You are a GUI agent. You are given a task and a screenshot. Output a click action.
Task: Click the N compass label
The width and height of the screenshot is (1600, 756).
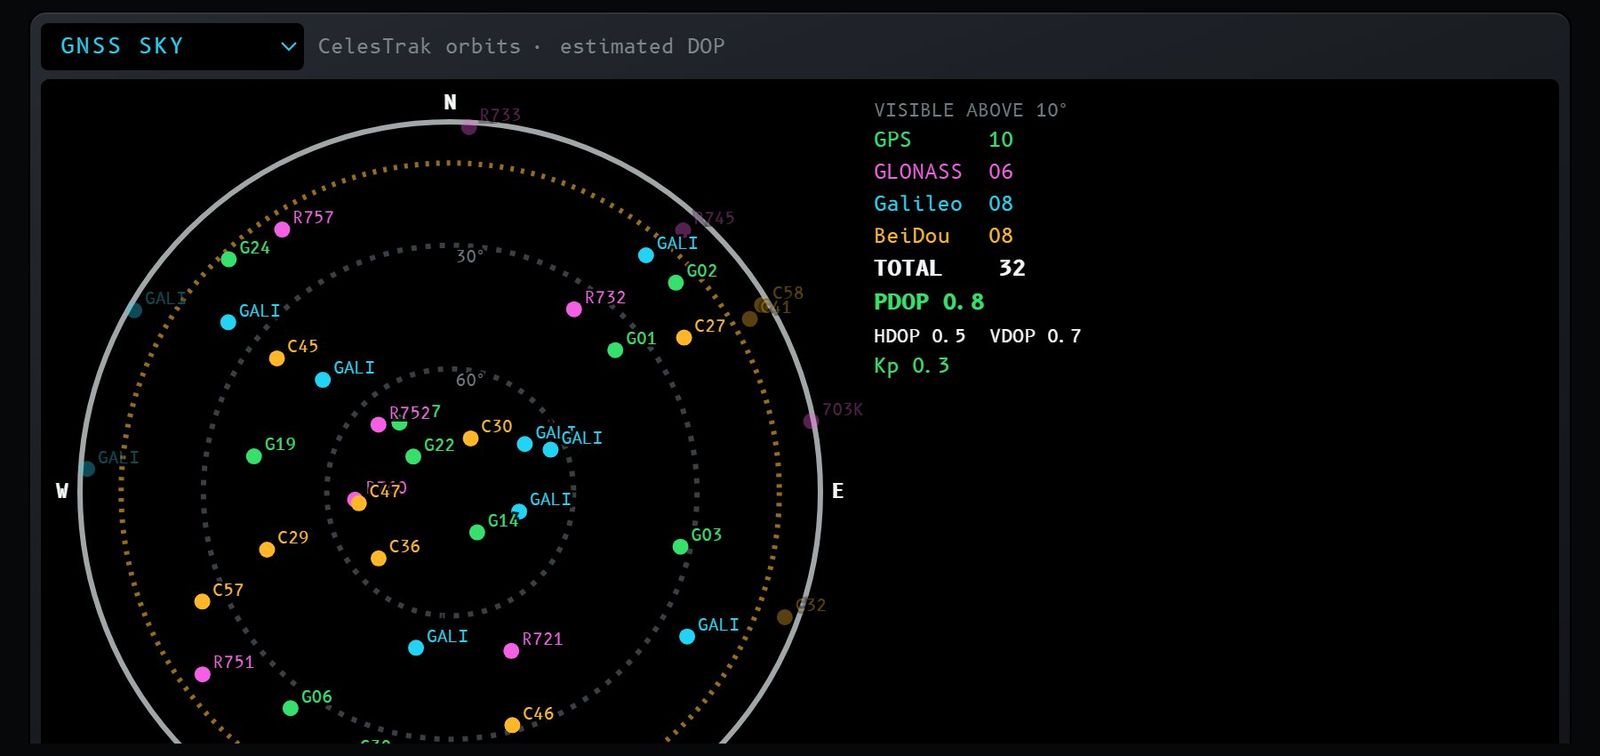click(x=450, y=102)
